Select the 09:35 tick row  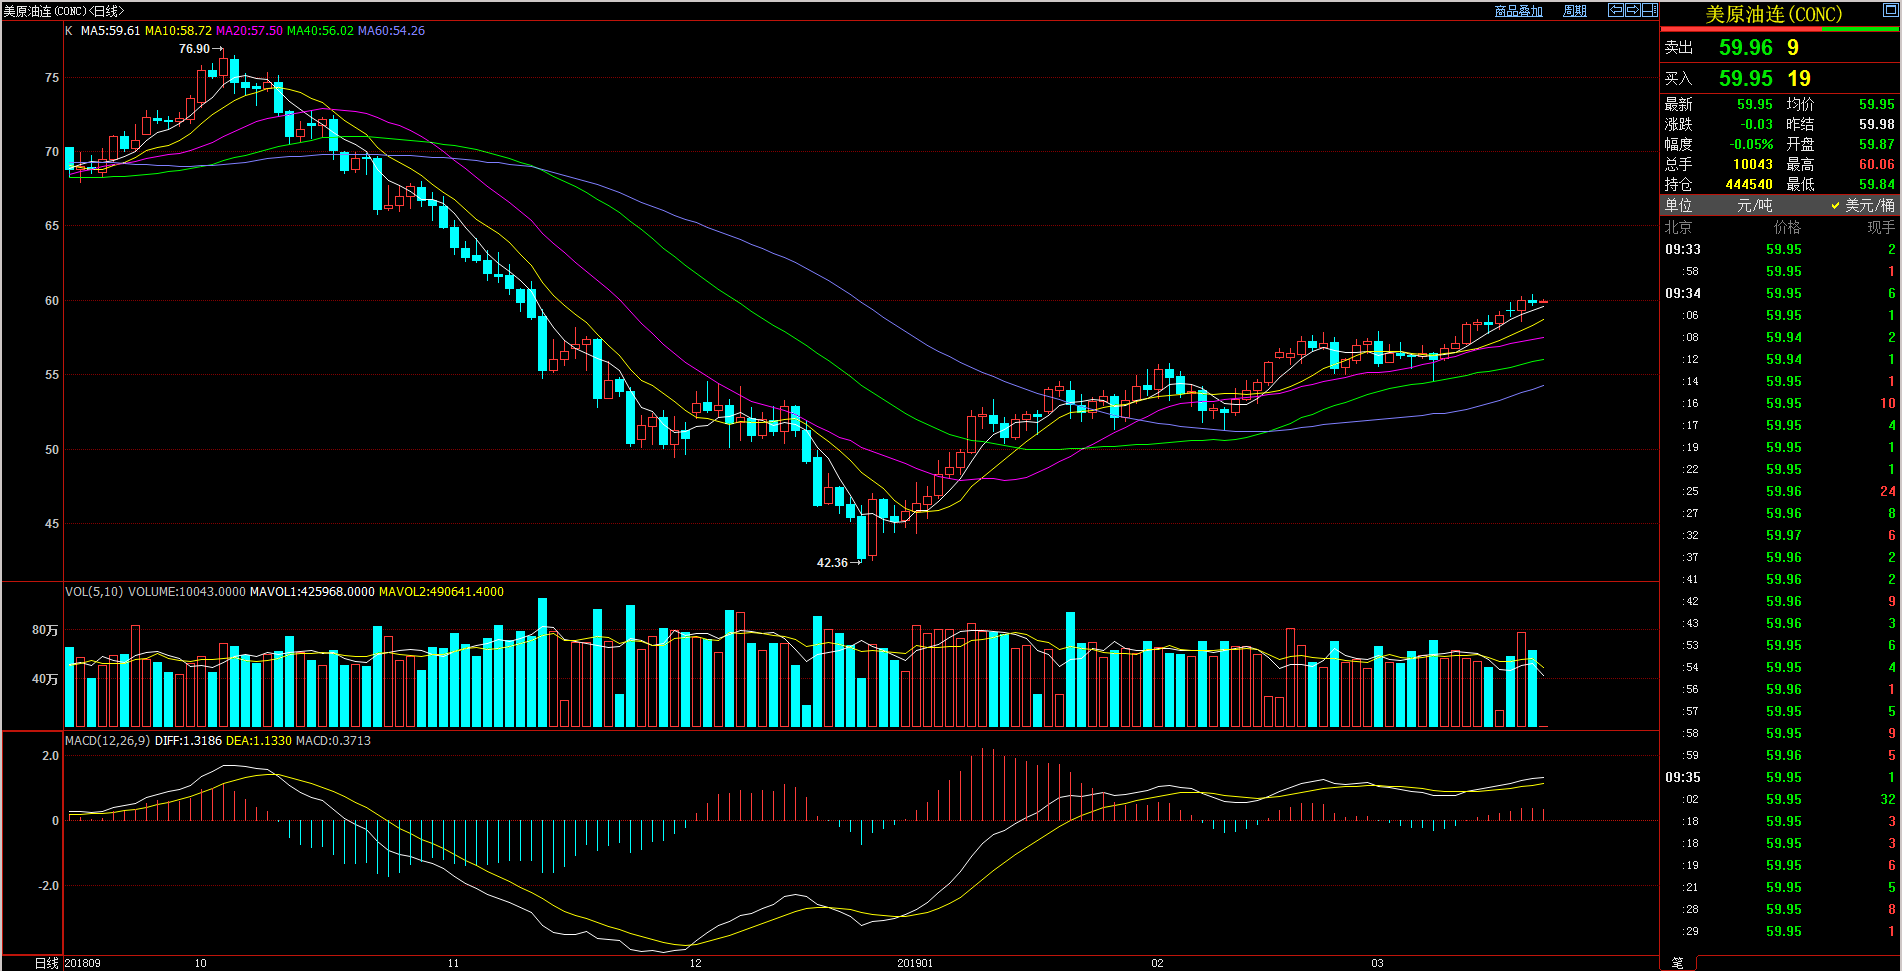[x=1780, y=778]
